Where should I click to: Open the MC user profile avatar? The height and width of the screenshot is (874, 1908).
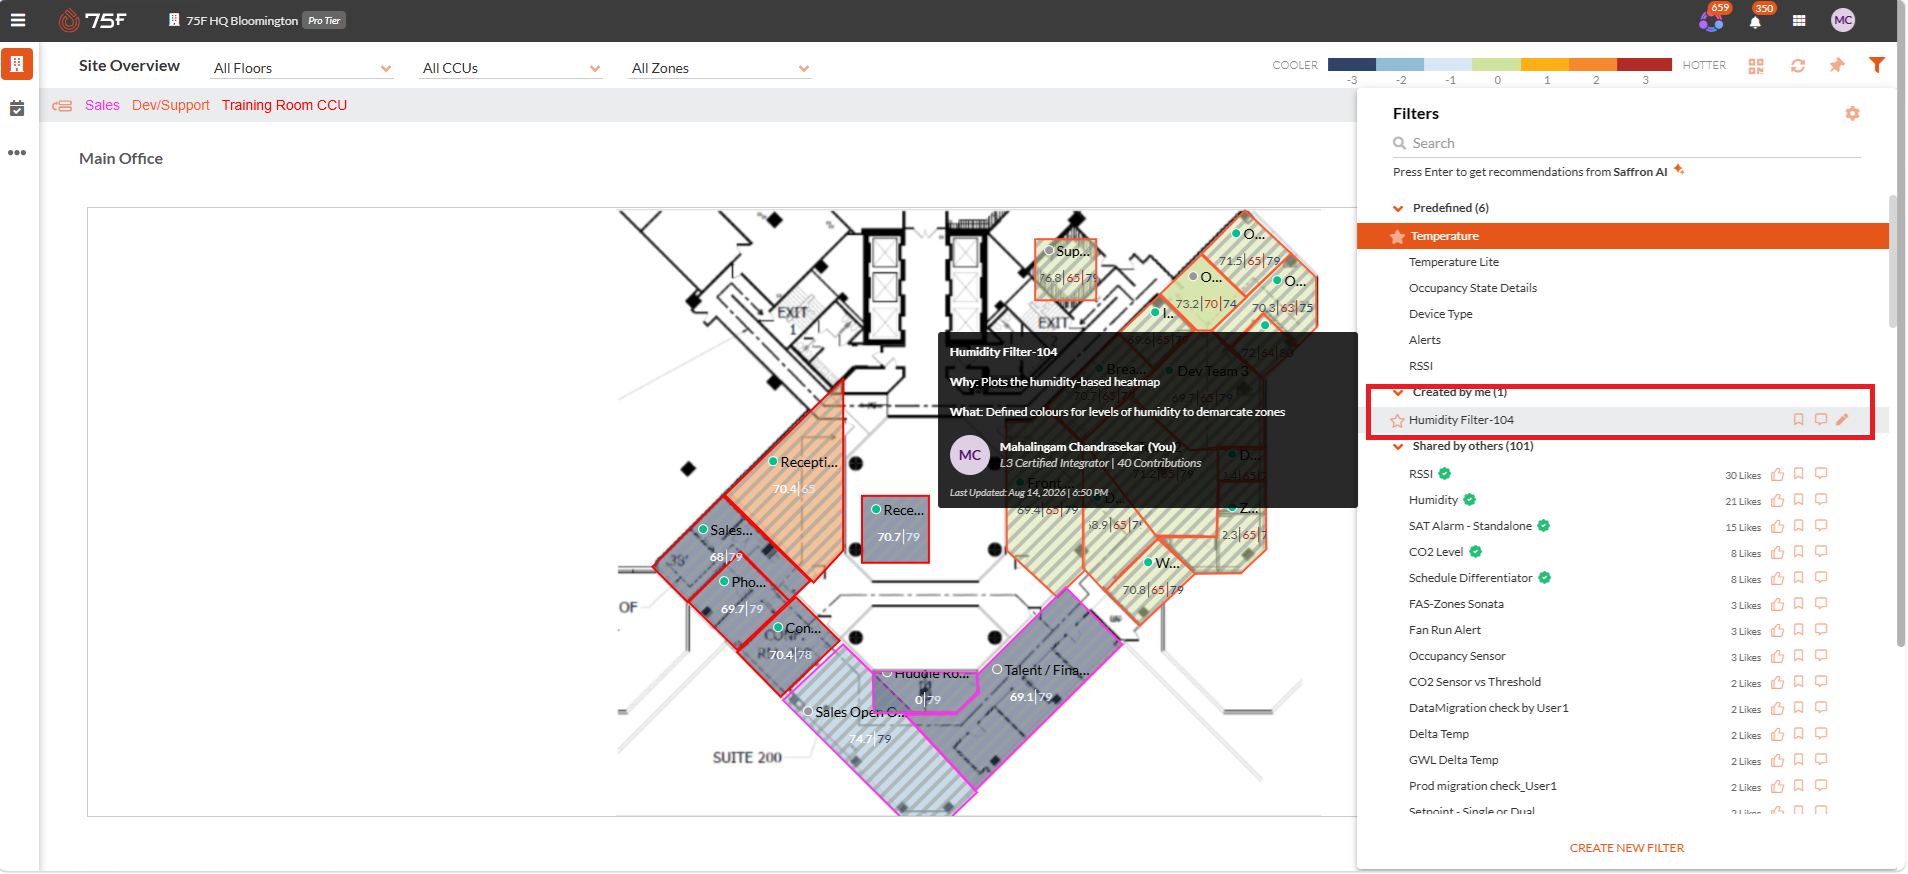[1843, 20]
